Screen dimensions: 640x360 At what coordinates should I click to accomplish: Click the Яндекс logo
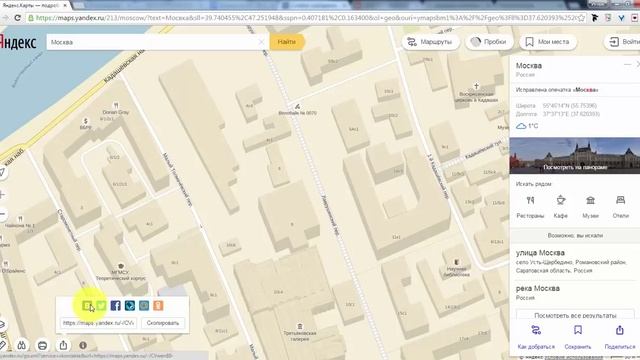coord(18,42)
